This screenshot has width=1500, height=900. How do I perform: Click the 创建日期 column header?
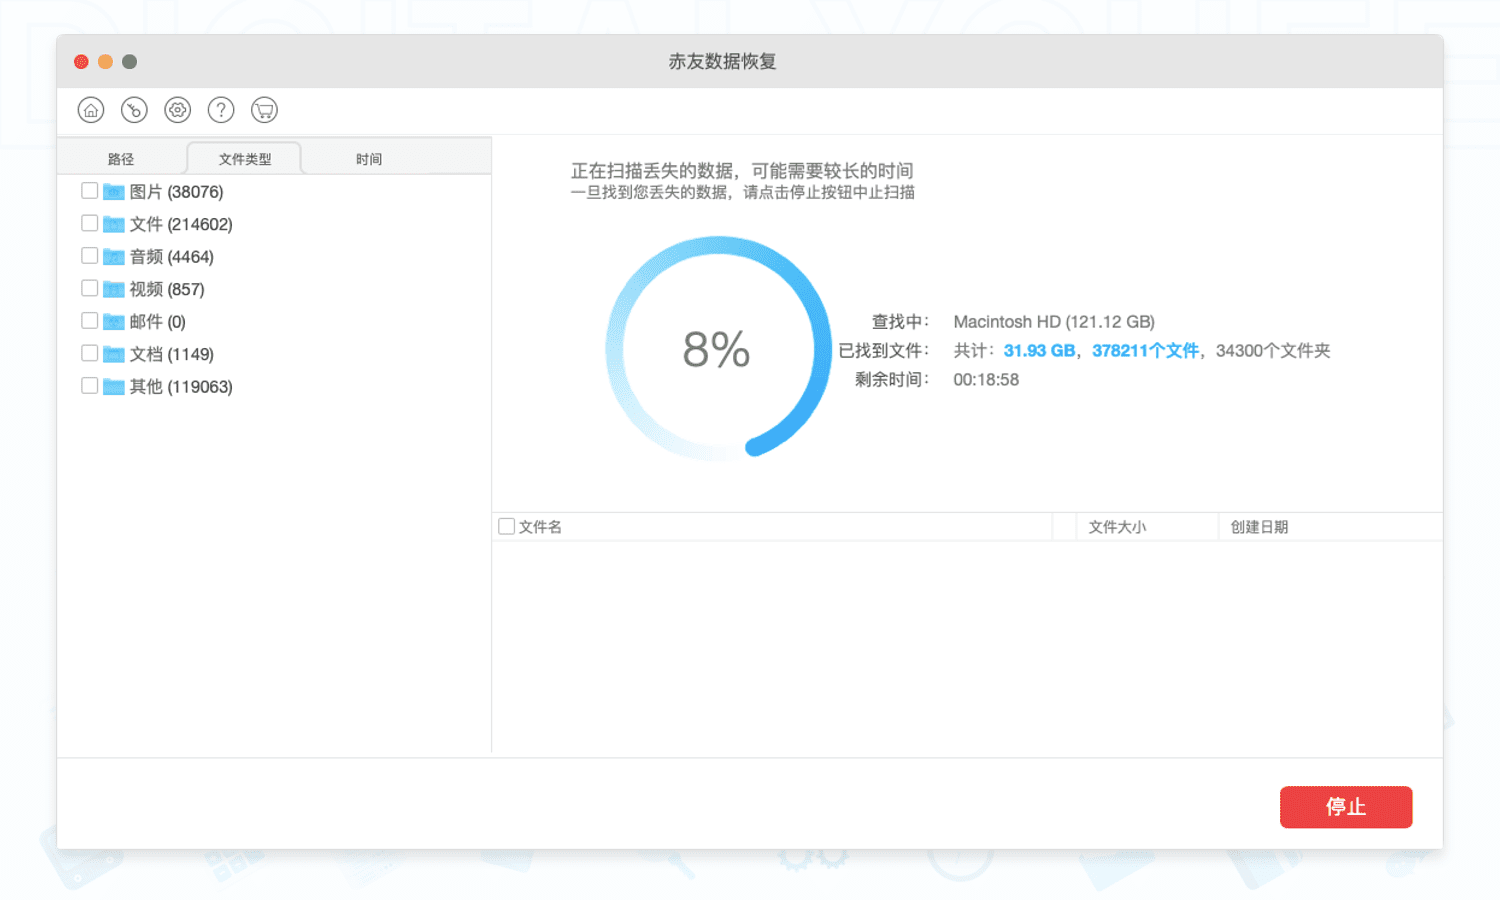[x=1258, y=526]
